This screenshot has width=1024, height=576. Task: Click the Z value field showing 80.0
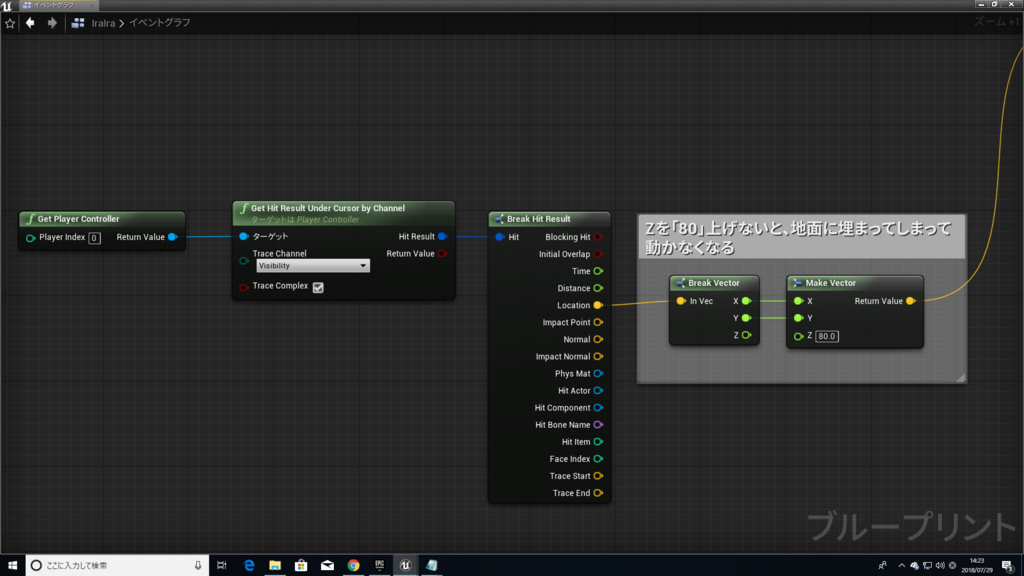(x=827, y=336)
